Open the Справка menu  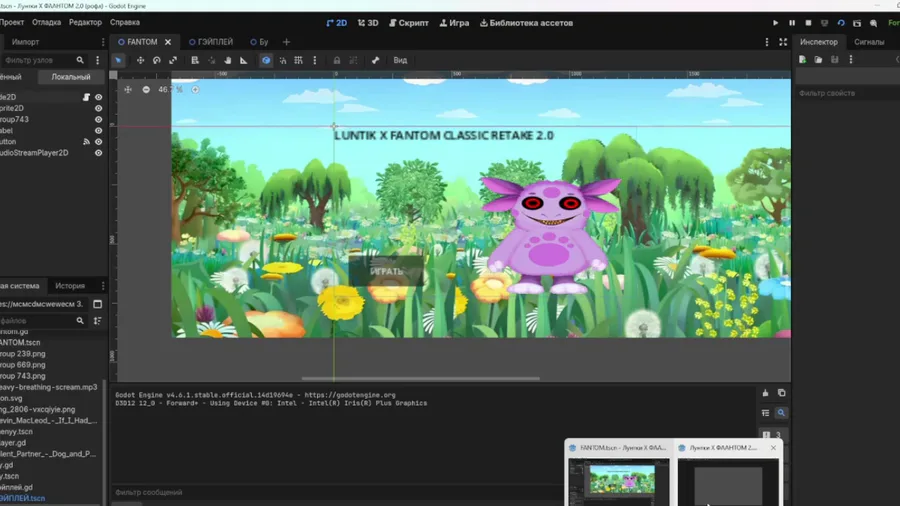[x=125, y=22]
